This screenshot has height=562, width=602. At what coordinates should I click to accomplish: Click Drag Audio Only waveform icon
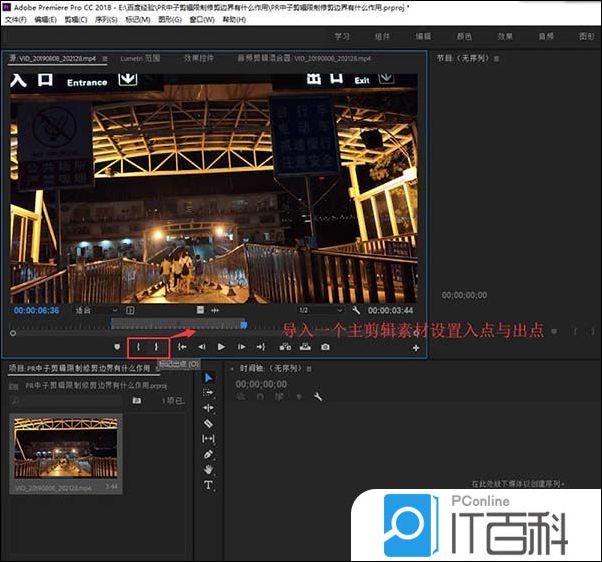point(215,310)
